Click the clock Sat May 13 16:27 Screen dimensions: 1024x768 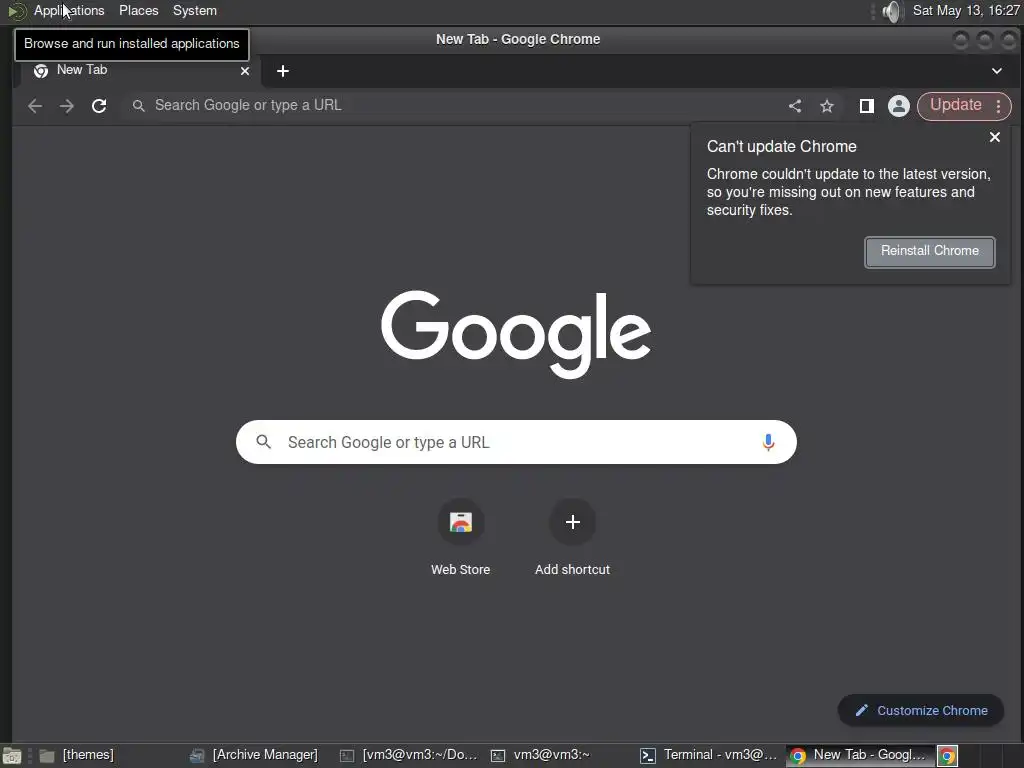pyautogui.click(x=966, y=10)
